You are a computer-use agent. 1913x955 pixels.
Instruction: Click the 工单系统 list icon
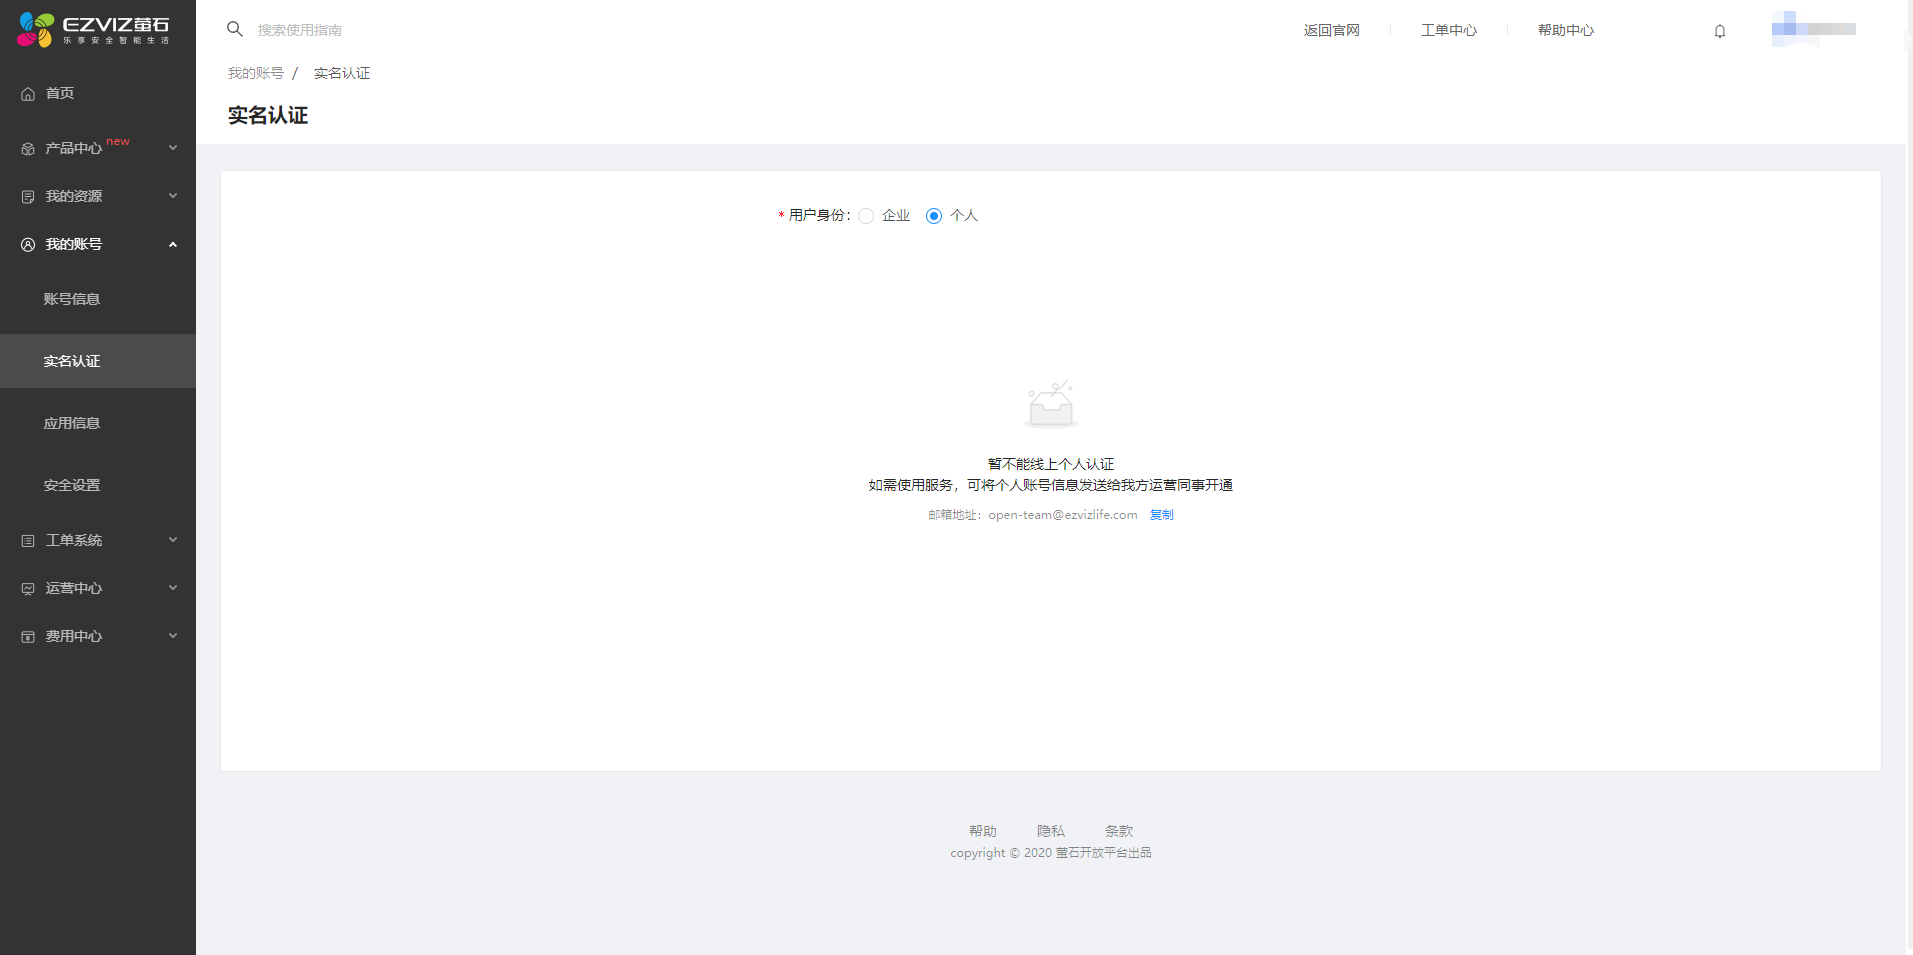click(x=28, y=541)
